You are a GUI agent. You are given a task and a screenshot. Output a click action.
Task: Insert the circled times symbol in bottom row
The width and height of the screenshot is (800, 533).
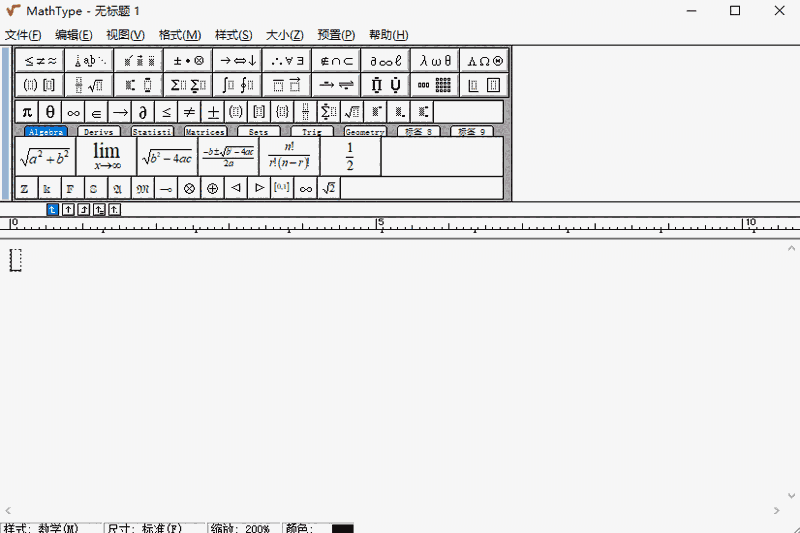[x=189, y=189]
